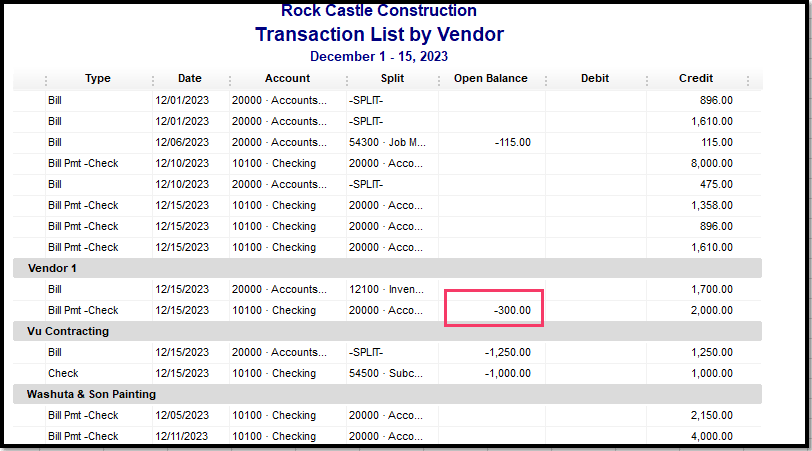Click the 475.00 credit amount

(716, 184)
